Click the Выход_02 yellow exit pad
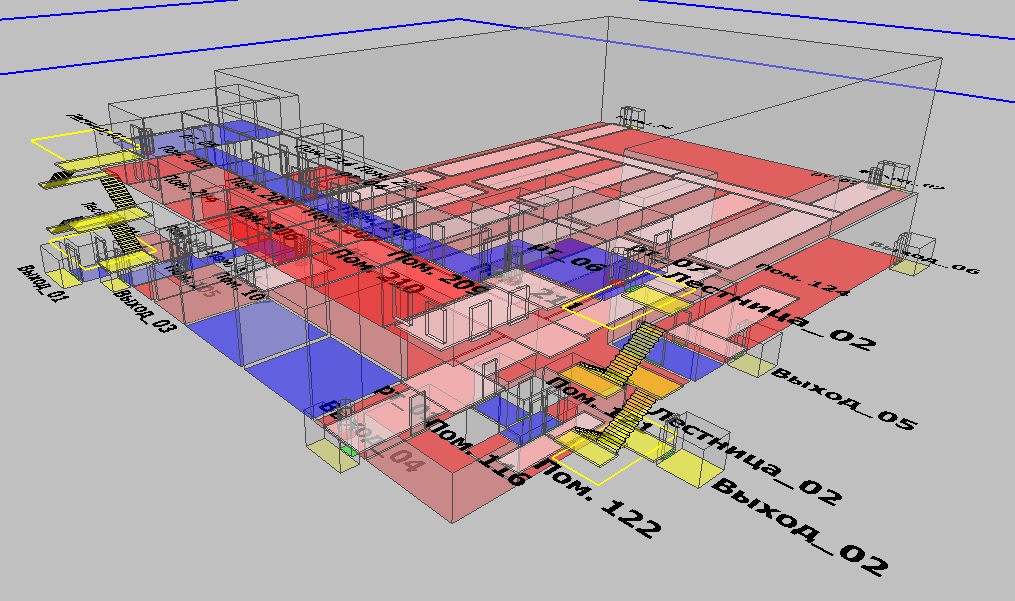 click(691, 468)
